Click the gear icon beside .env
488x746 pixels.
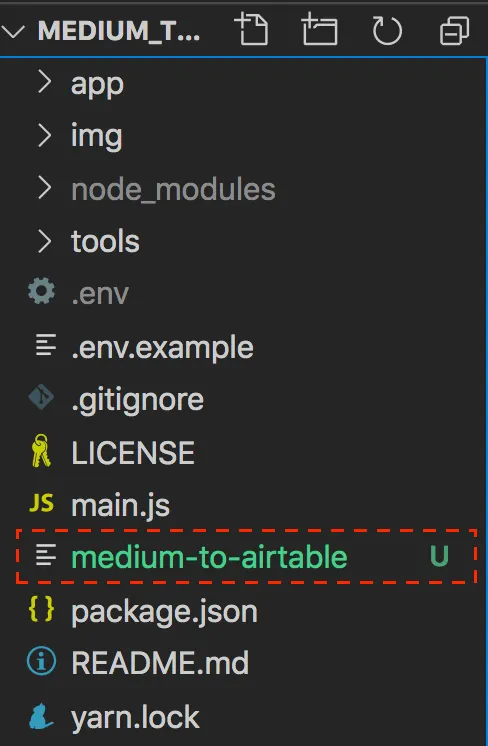[41, 291]
